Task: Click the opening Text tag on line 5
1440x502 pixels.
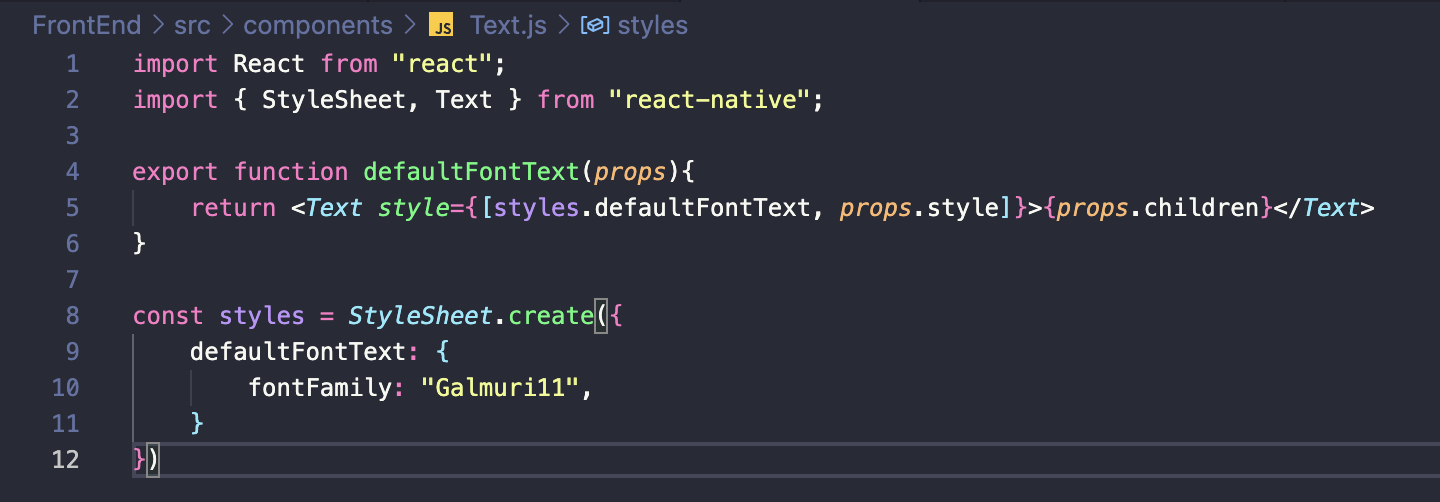Action: click(328, 208)
